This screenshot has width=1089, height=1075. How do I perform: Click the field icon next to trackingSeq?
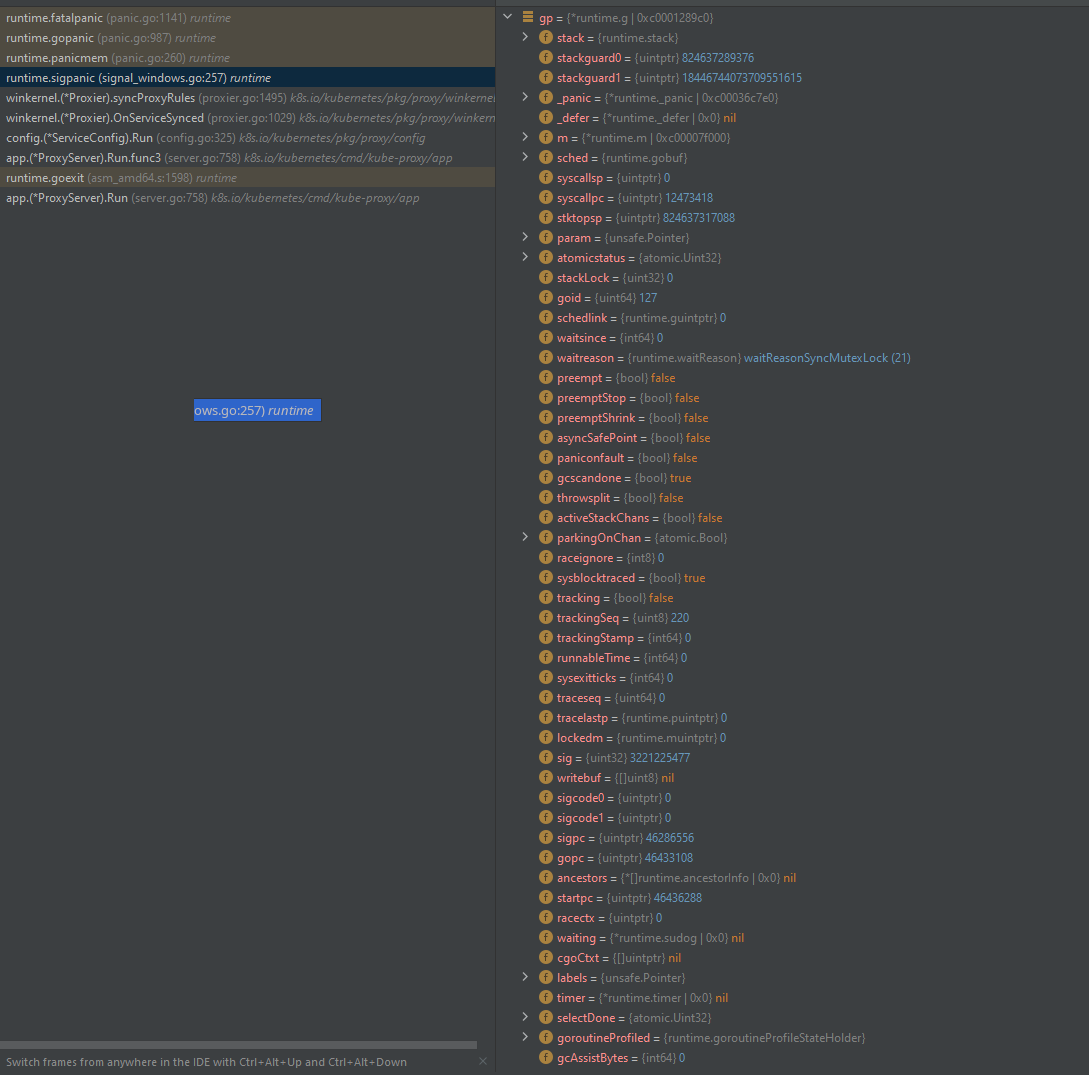point(546,617)
